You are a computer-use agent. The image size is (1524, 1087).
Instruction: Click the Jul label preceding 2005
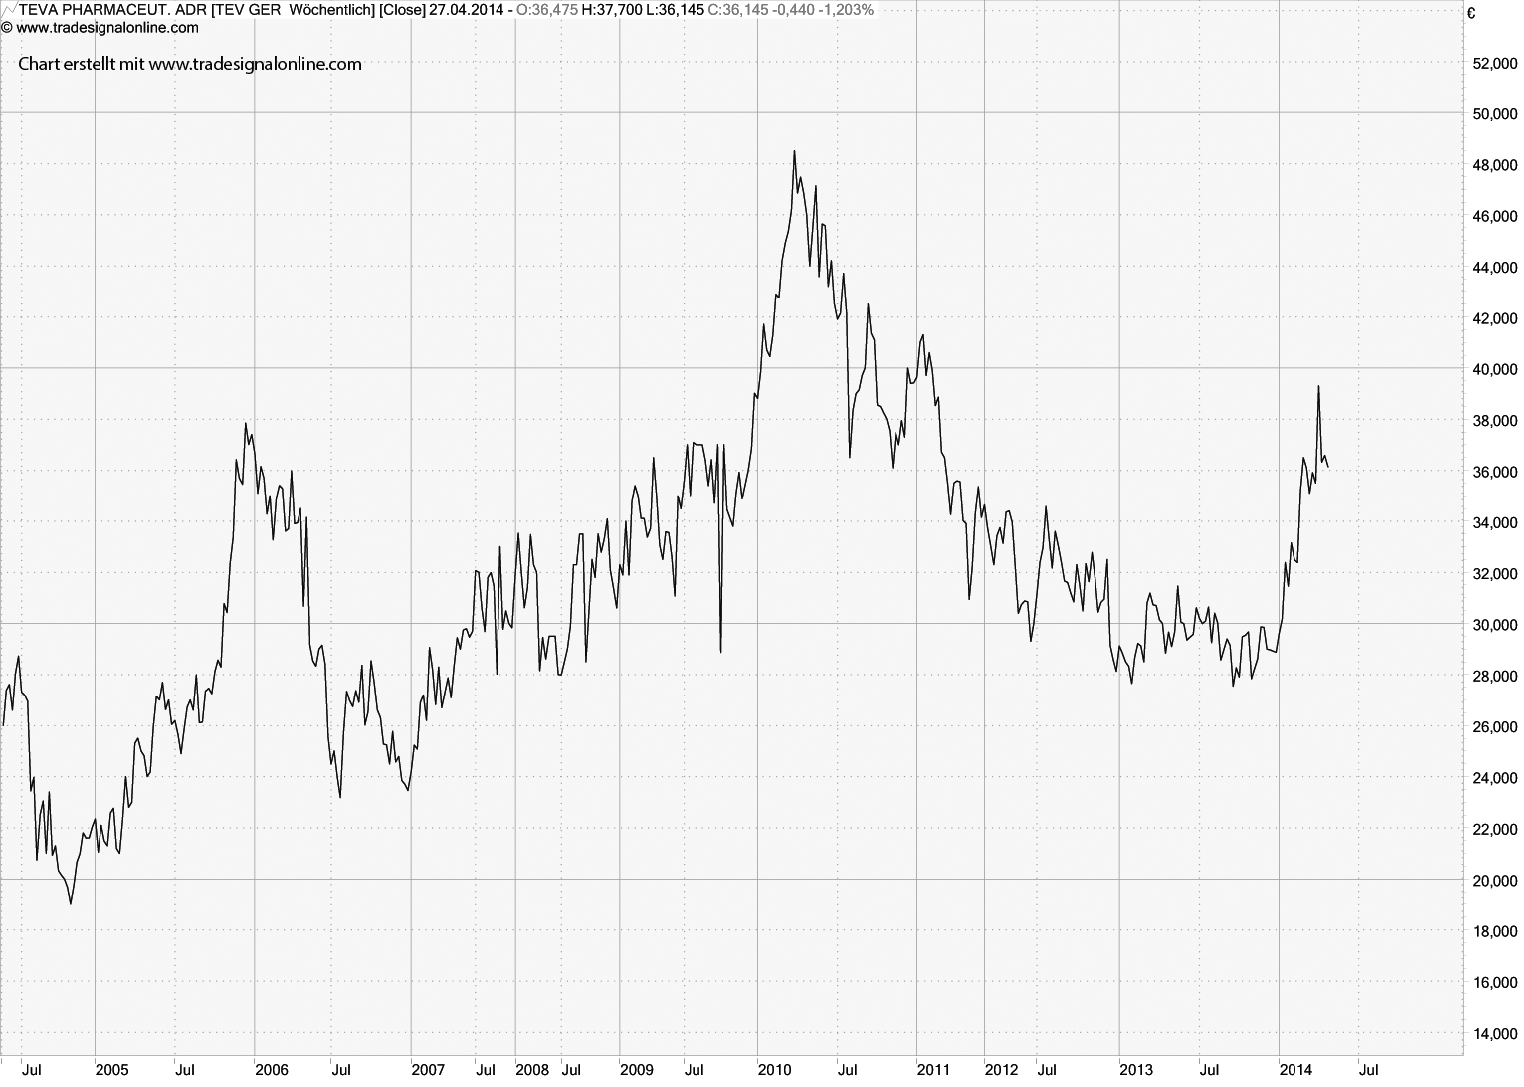(x=32, y=1070)
